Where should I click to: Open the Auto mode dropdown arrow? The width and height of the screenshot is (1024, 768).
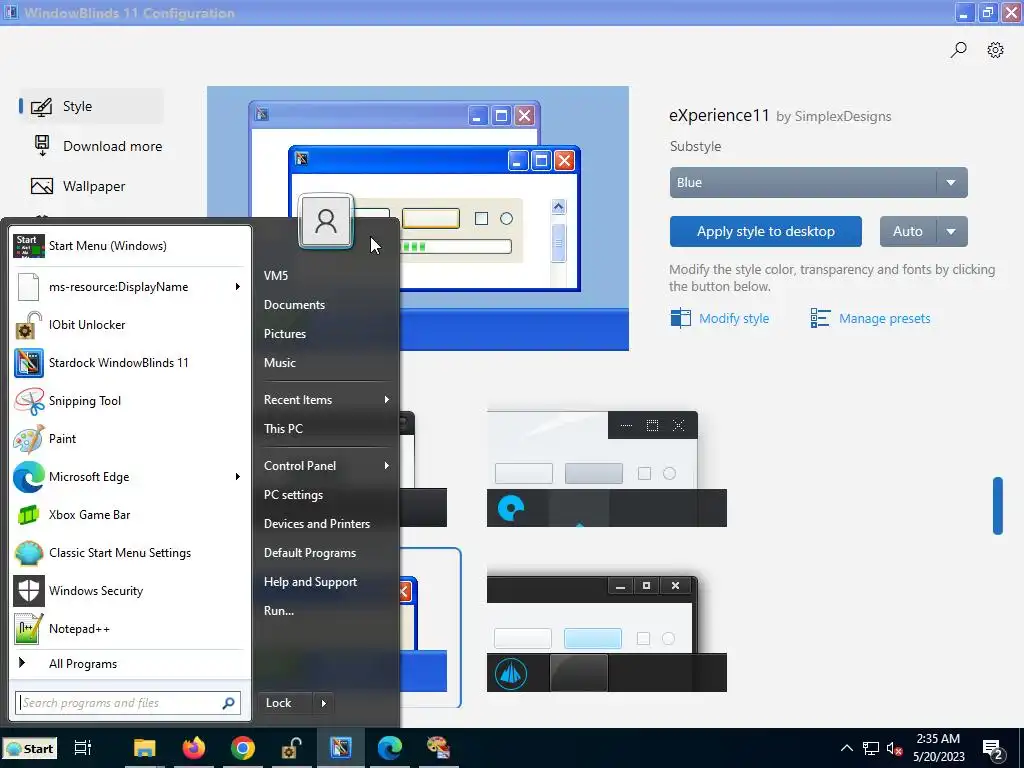(952, 232)
